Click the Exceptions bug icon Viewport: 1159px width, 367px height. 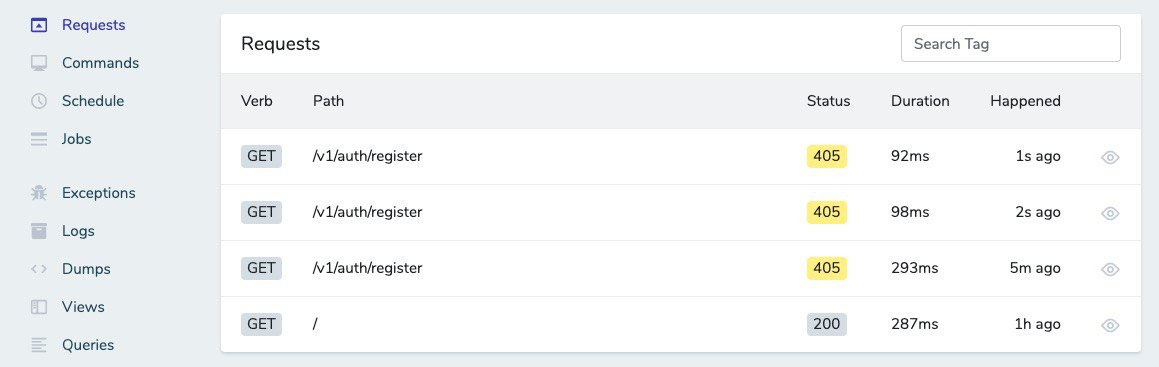coord(39,193)
